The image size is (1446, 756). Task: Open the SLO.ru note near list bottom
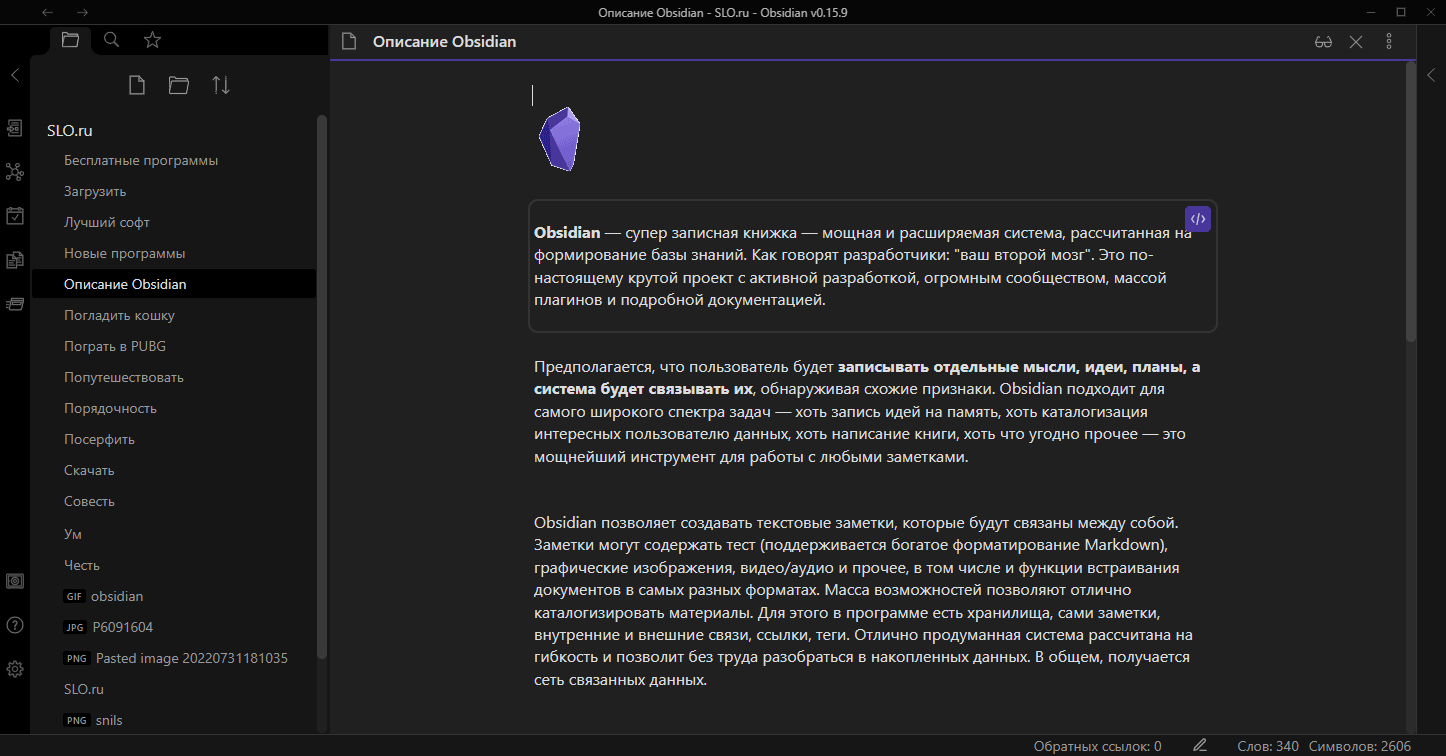pos(174,689)
